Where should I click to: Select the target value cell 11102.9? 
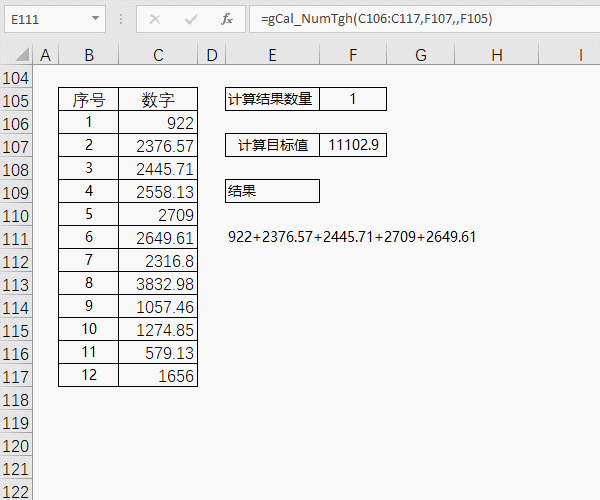pos(353,145)
